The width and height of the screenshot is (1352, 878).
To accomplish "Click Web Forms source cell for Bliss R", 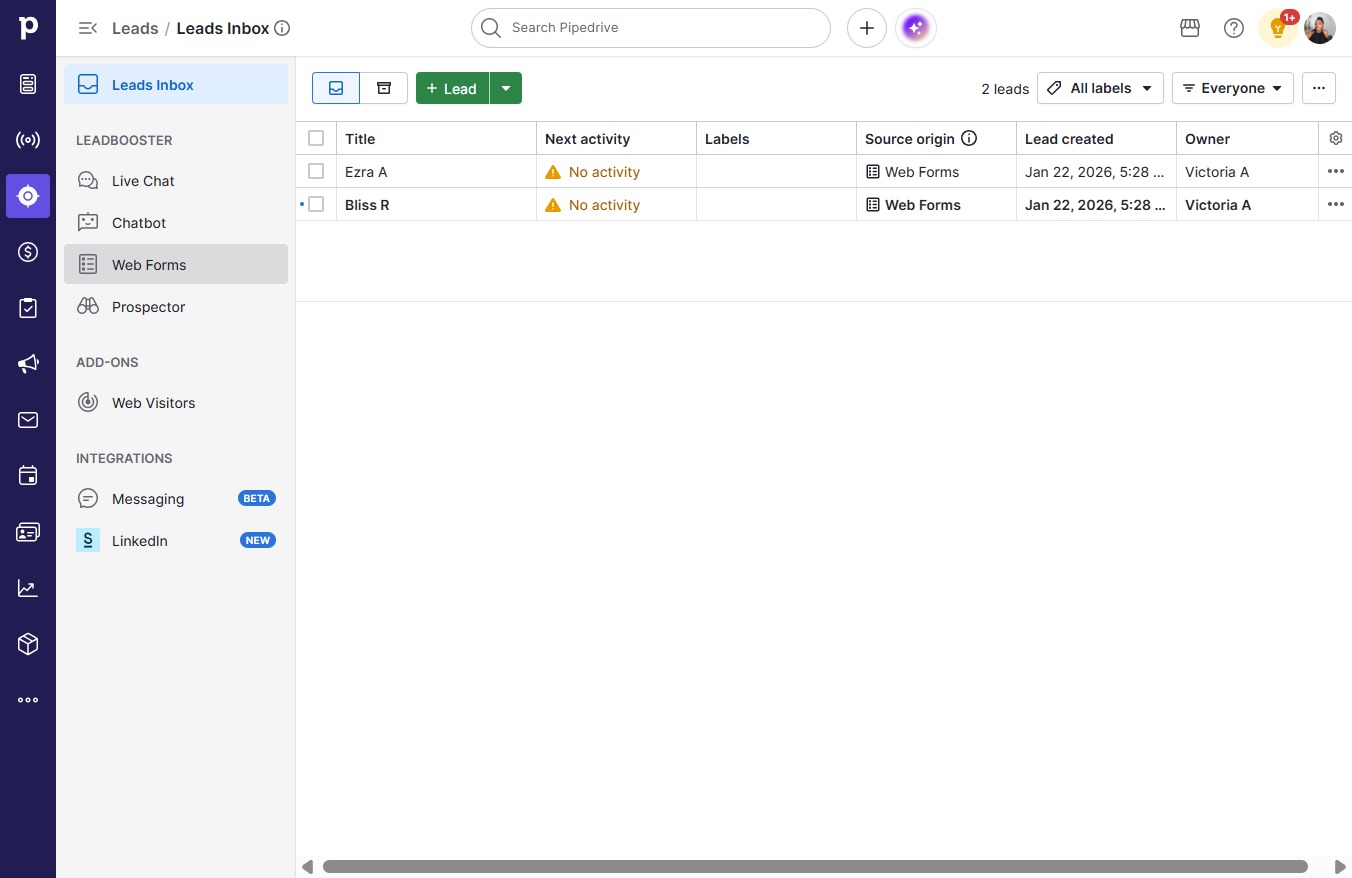I will [x=936, y=205].
